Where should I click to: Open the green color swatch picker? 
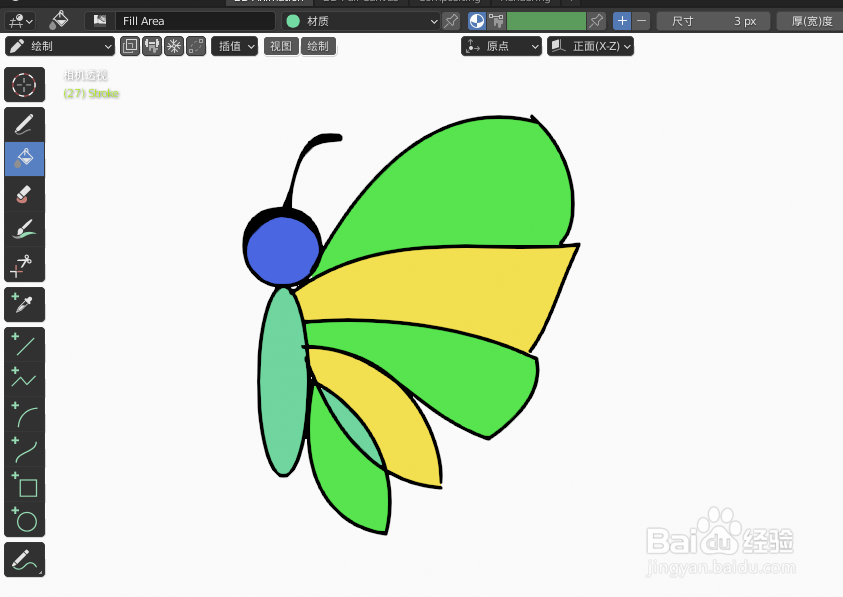[546, 21]
